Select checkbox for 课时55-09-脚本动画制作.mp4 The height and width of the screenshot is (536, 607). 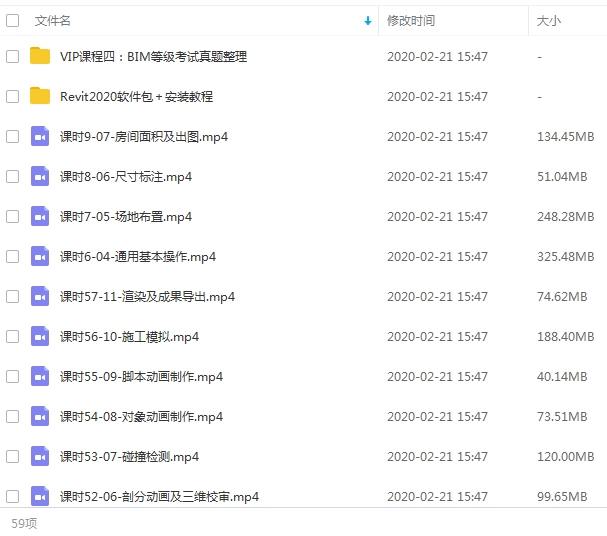coord(12,376)
